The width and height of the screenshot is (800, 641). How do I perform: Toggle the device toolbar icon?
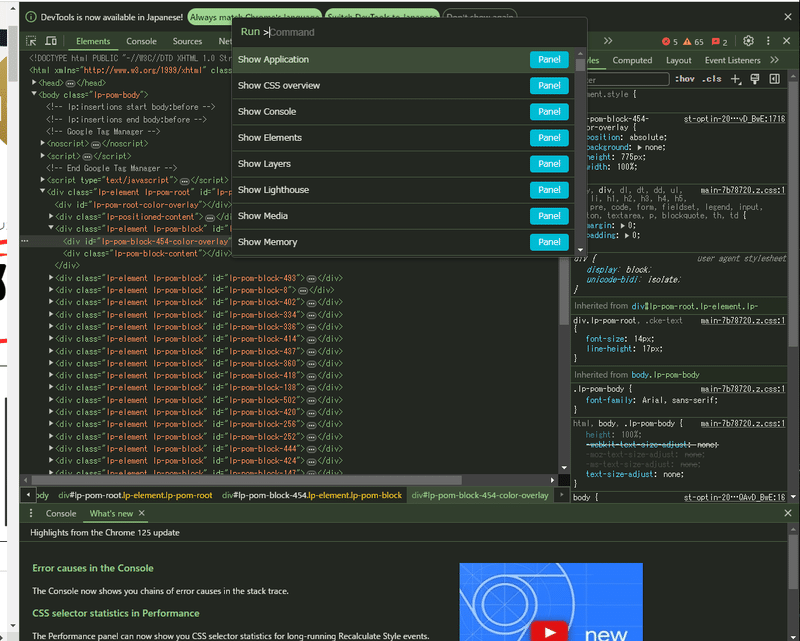coord(51,41)
